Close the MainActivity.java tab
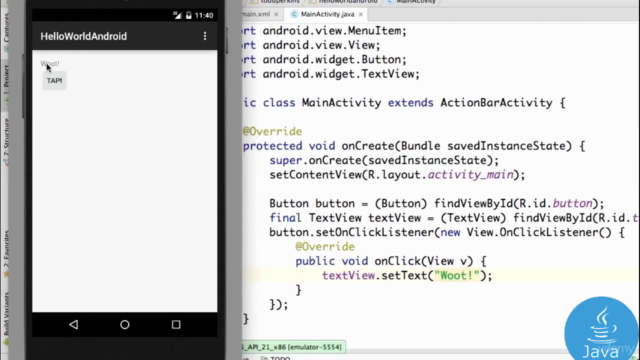 click(x=360, y=14)
